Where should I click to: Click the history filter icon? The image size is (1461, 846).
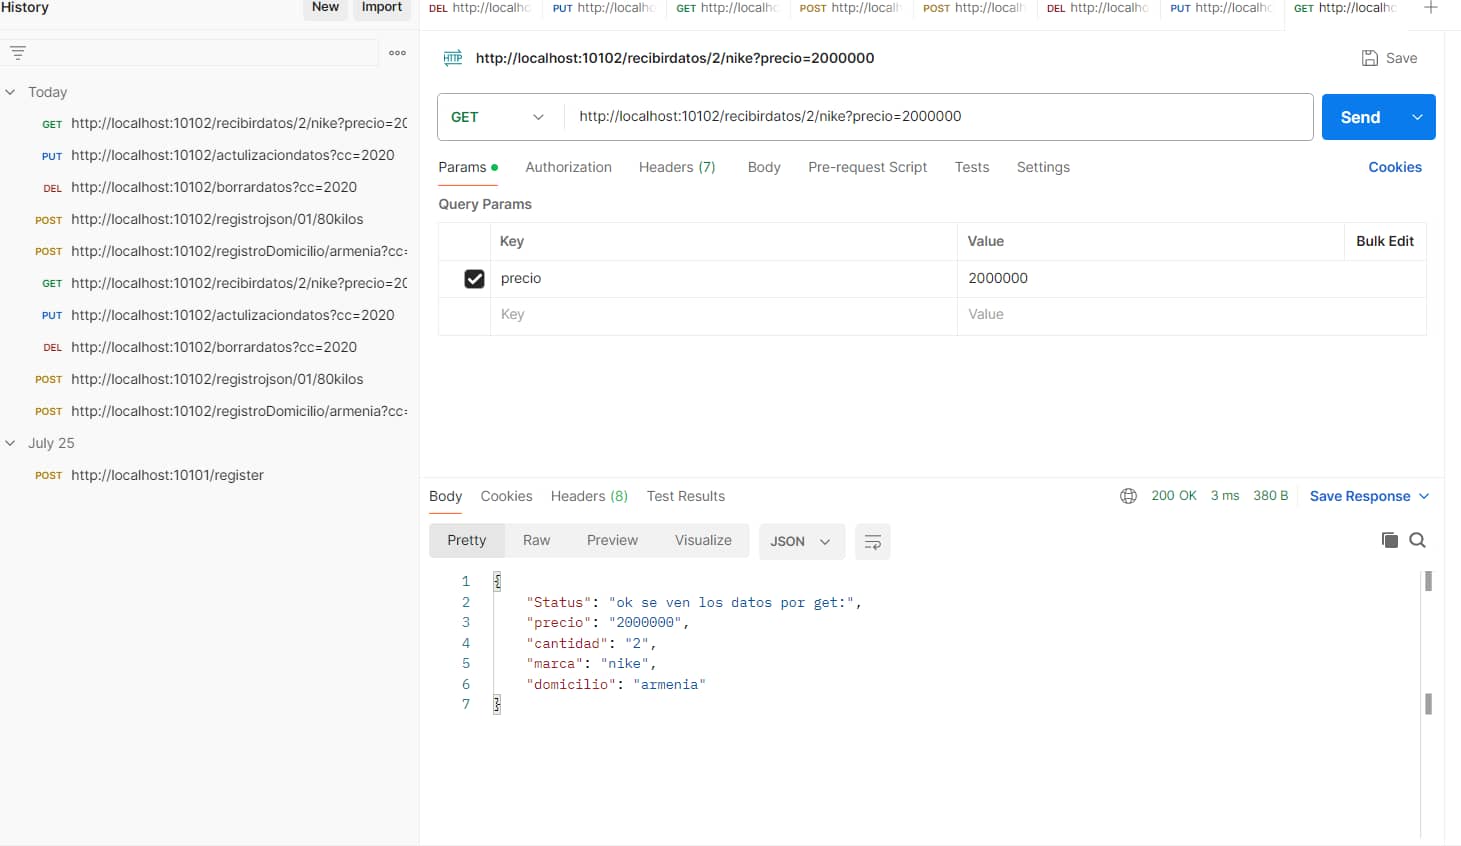click(x=18, y=53)
